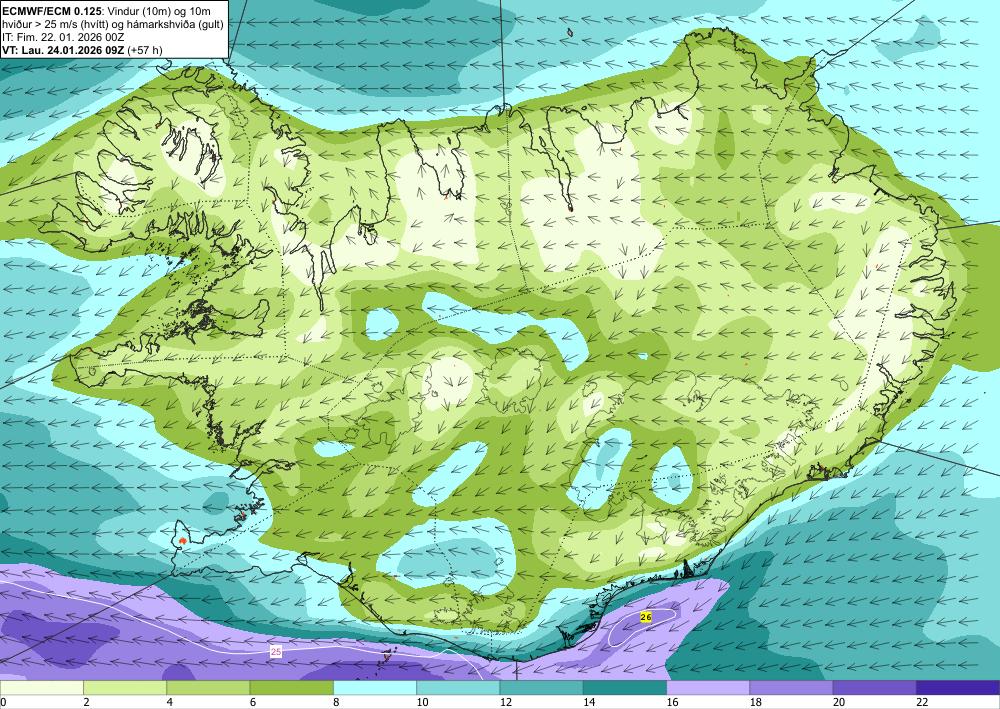Viewport: 1000px width, 709px height.
Task: Click the legend scale value 4
Action: click(x=170, y=702)
